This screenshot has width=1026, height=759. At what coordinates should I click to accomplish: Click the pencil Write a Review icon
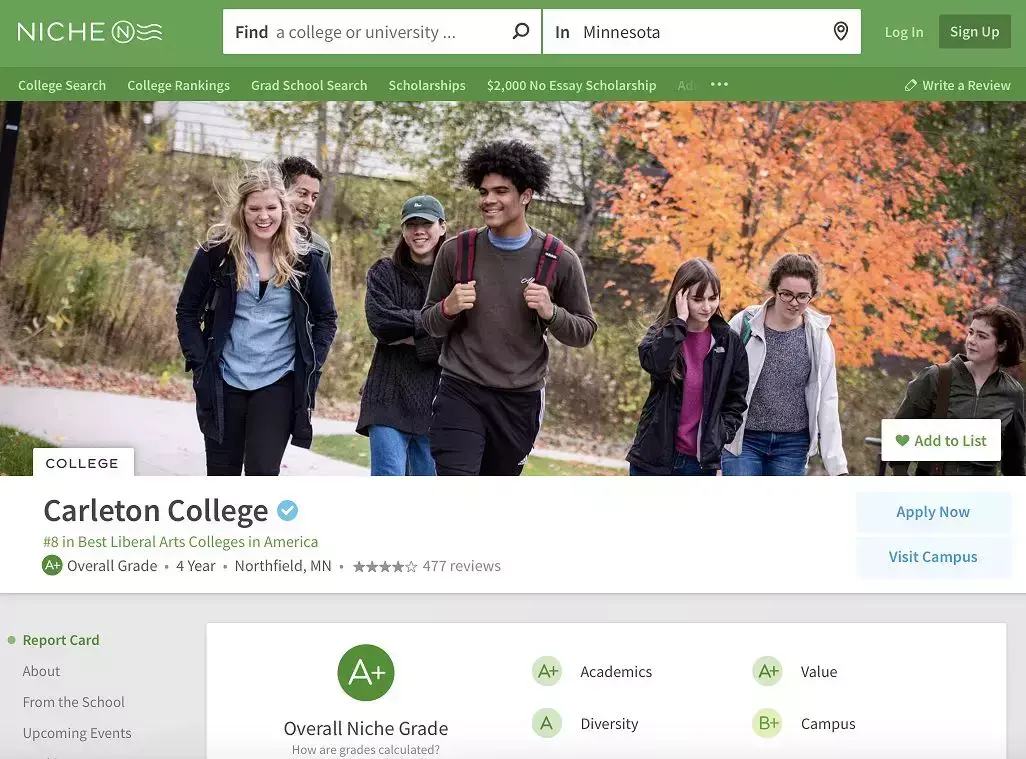coord(910,85)
